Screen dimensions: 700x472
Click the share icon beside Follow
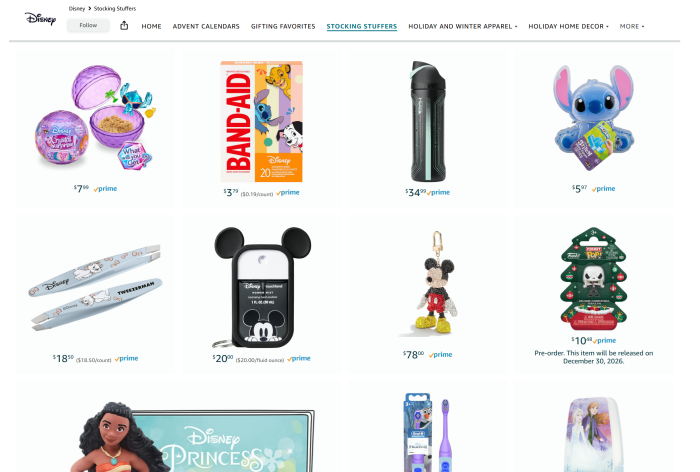[x=124, y=25]
